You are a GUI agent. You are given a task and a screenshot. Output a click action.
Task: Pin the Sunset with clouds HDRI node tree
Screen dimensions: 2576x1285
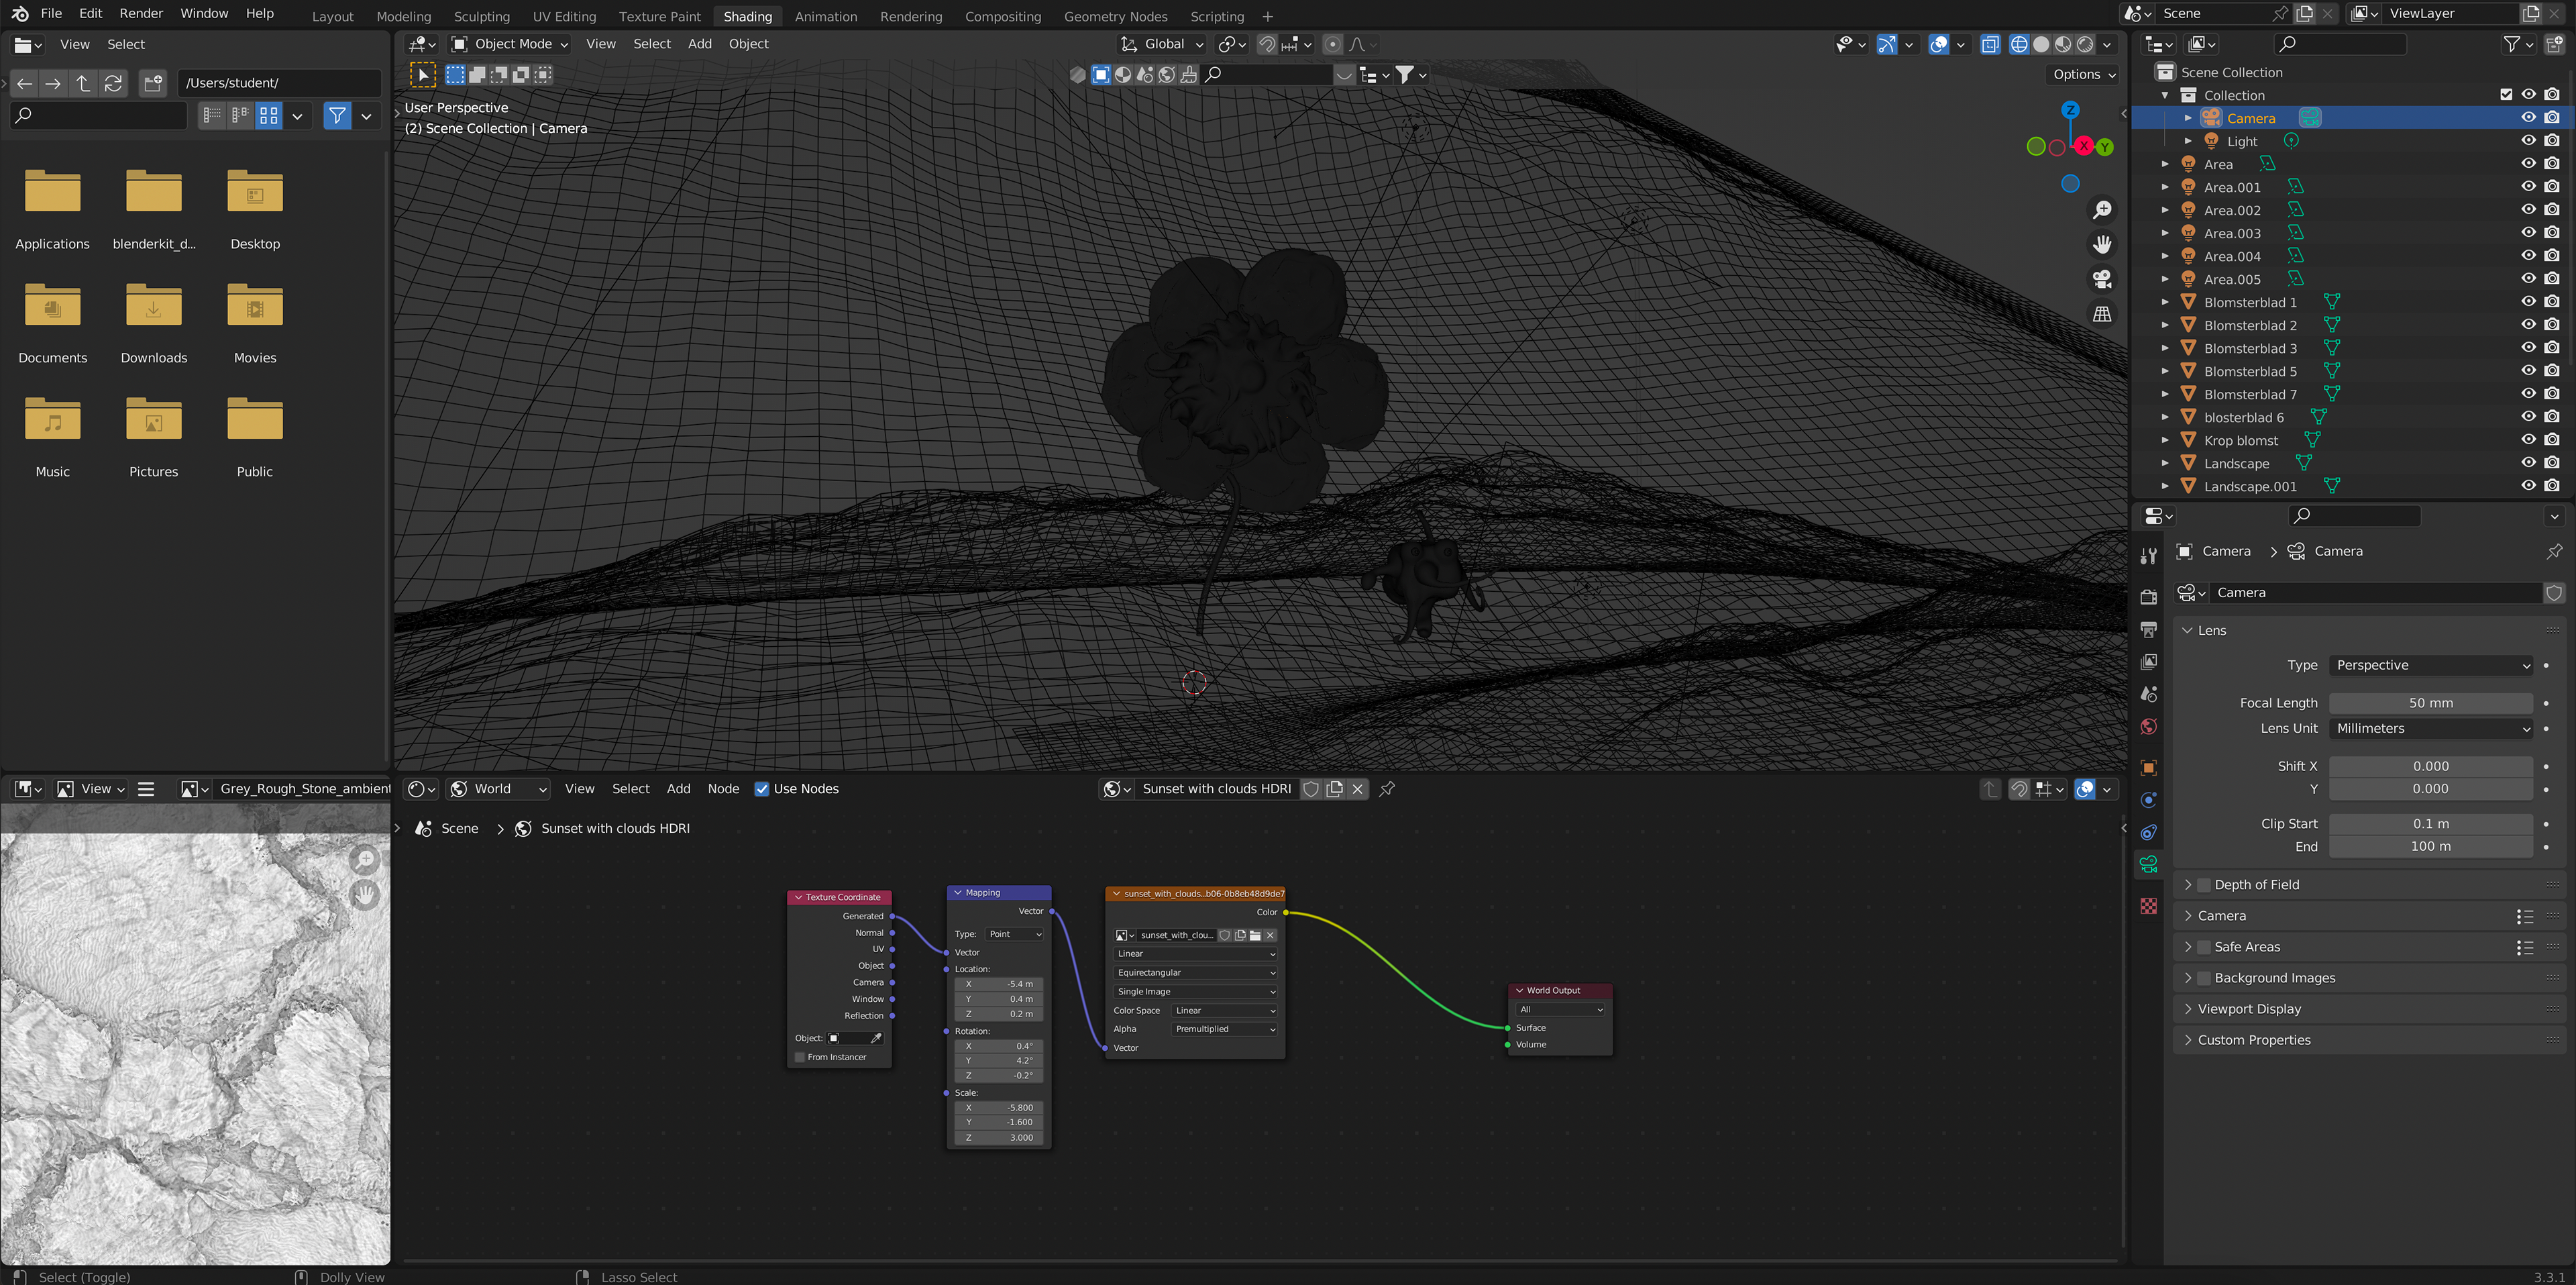pos(1387,789)
